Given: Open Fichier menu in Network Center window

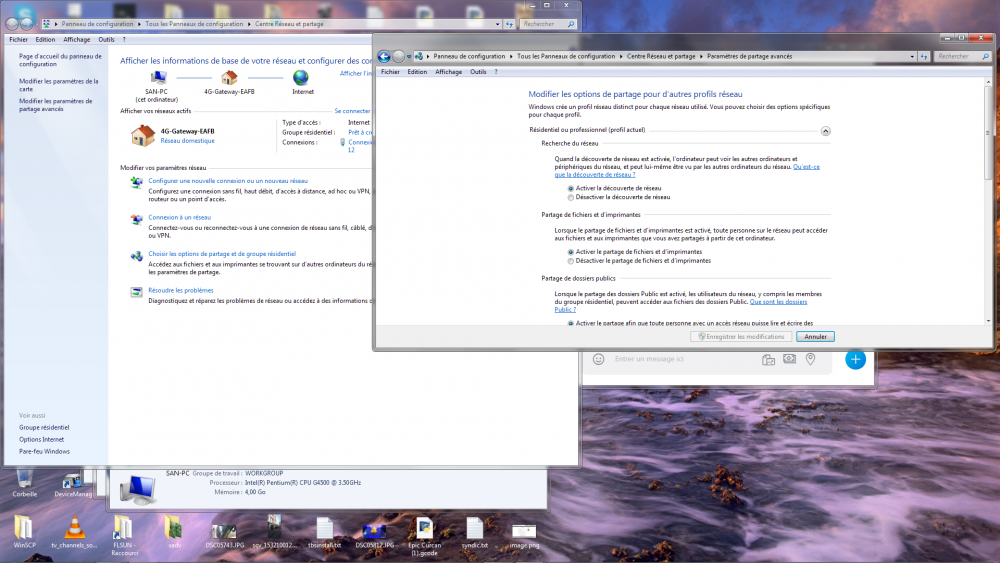Looking at the screenshot, I should click(18, 40).
